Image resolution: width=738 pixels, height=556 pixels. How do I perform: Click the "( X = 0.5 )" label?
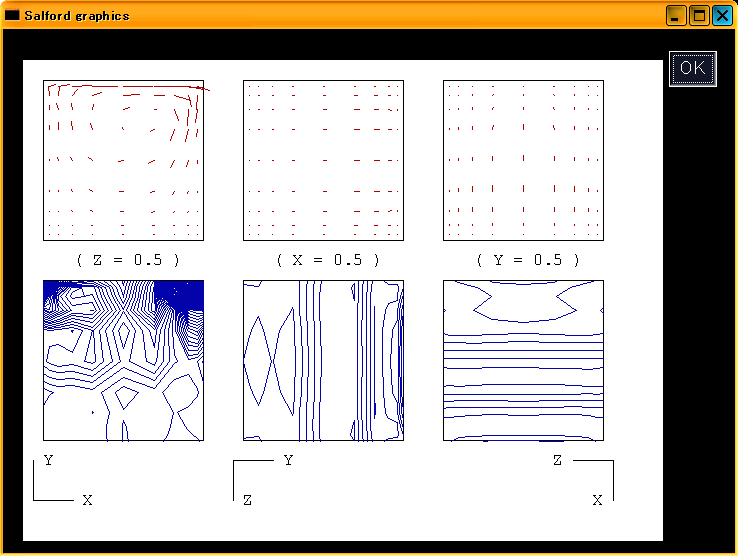[x=328, y=260]
